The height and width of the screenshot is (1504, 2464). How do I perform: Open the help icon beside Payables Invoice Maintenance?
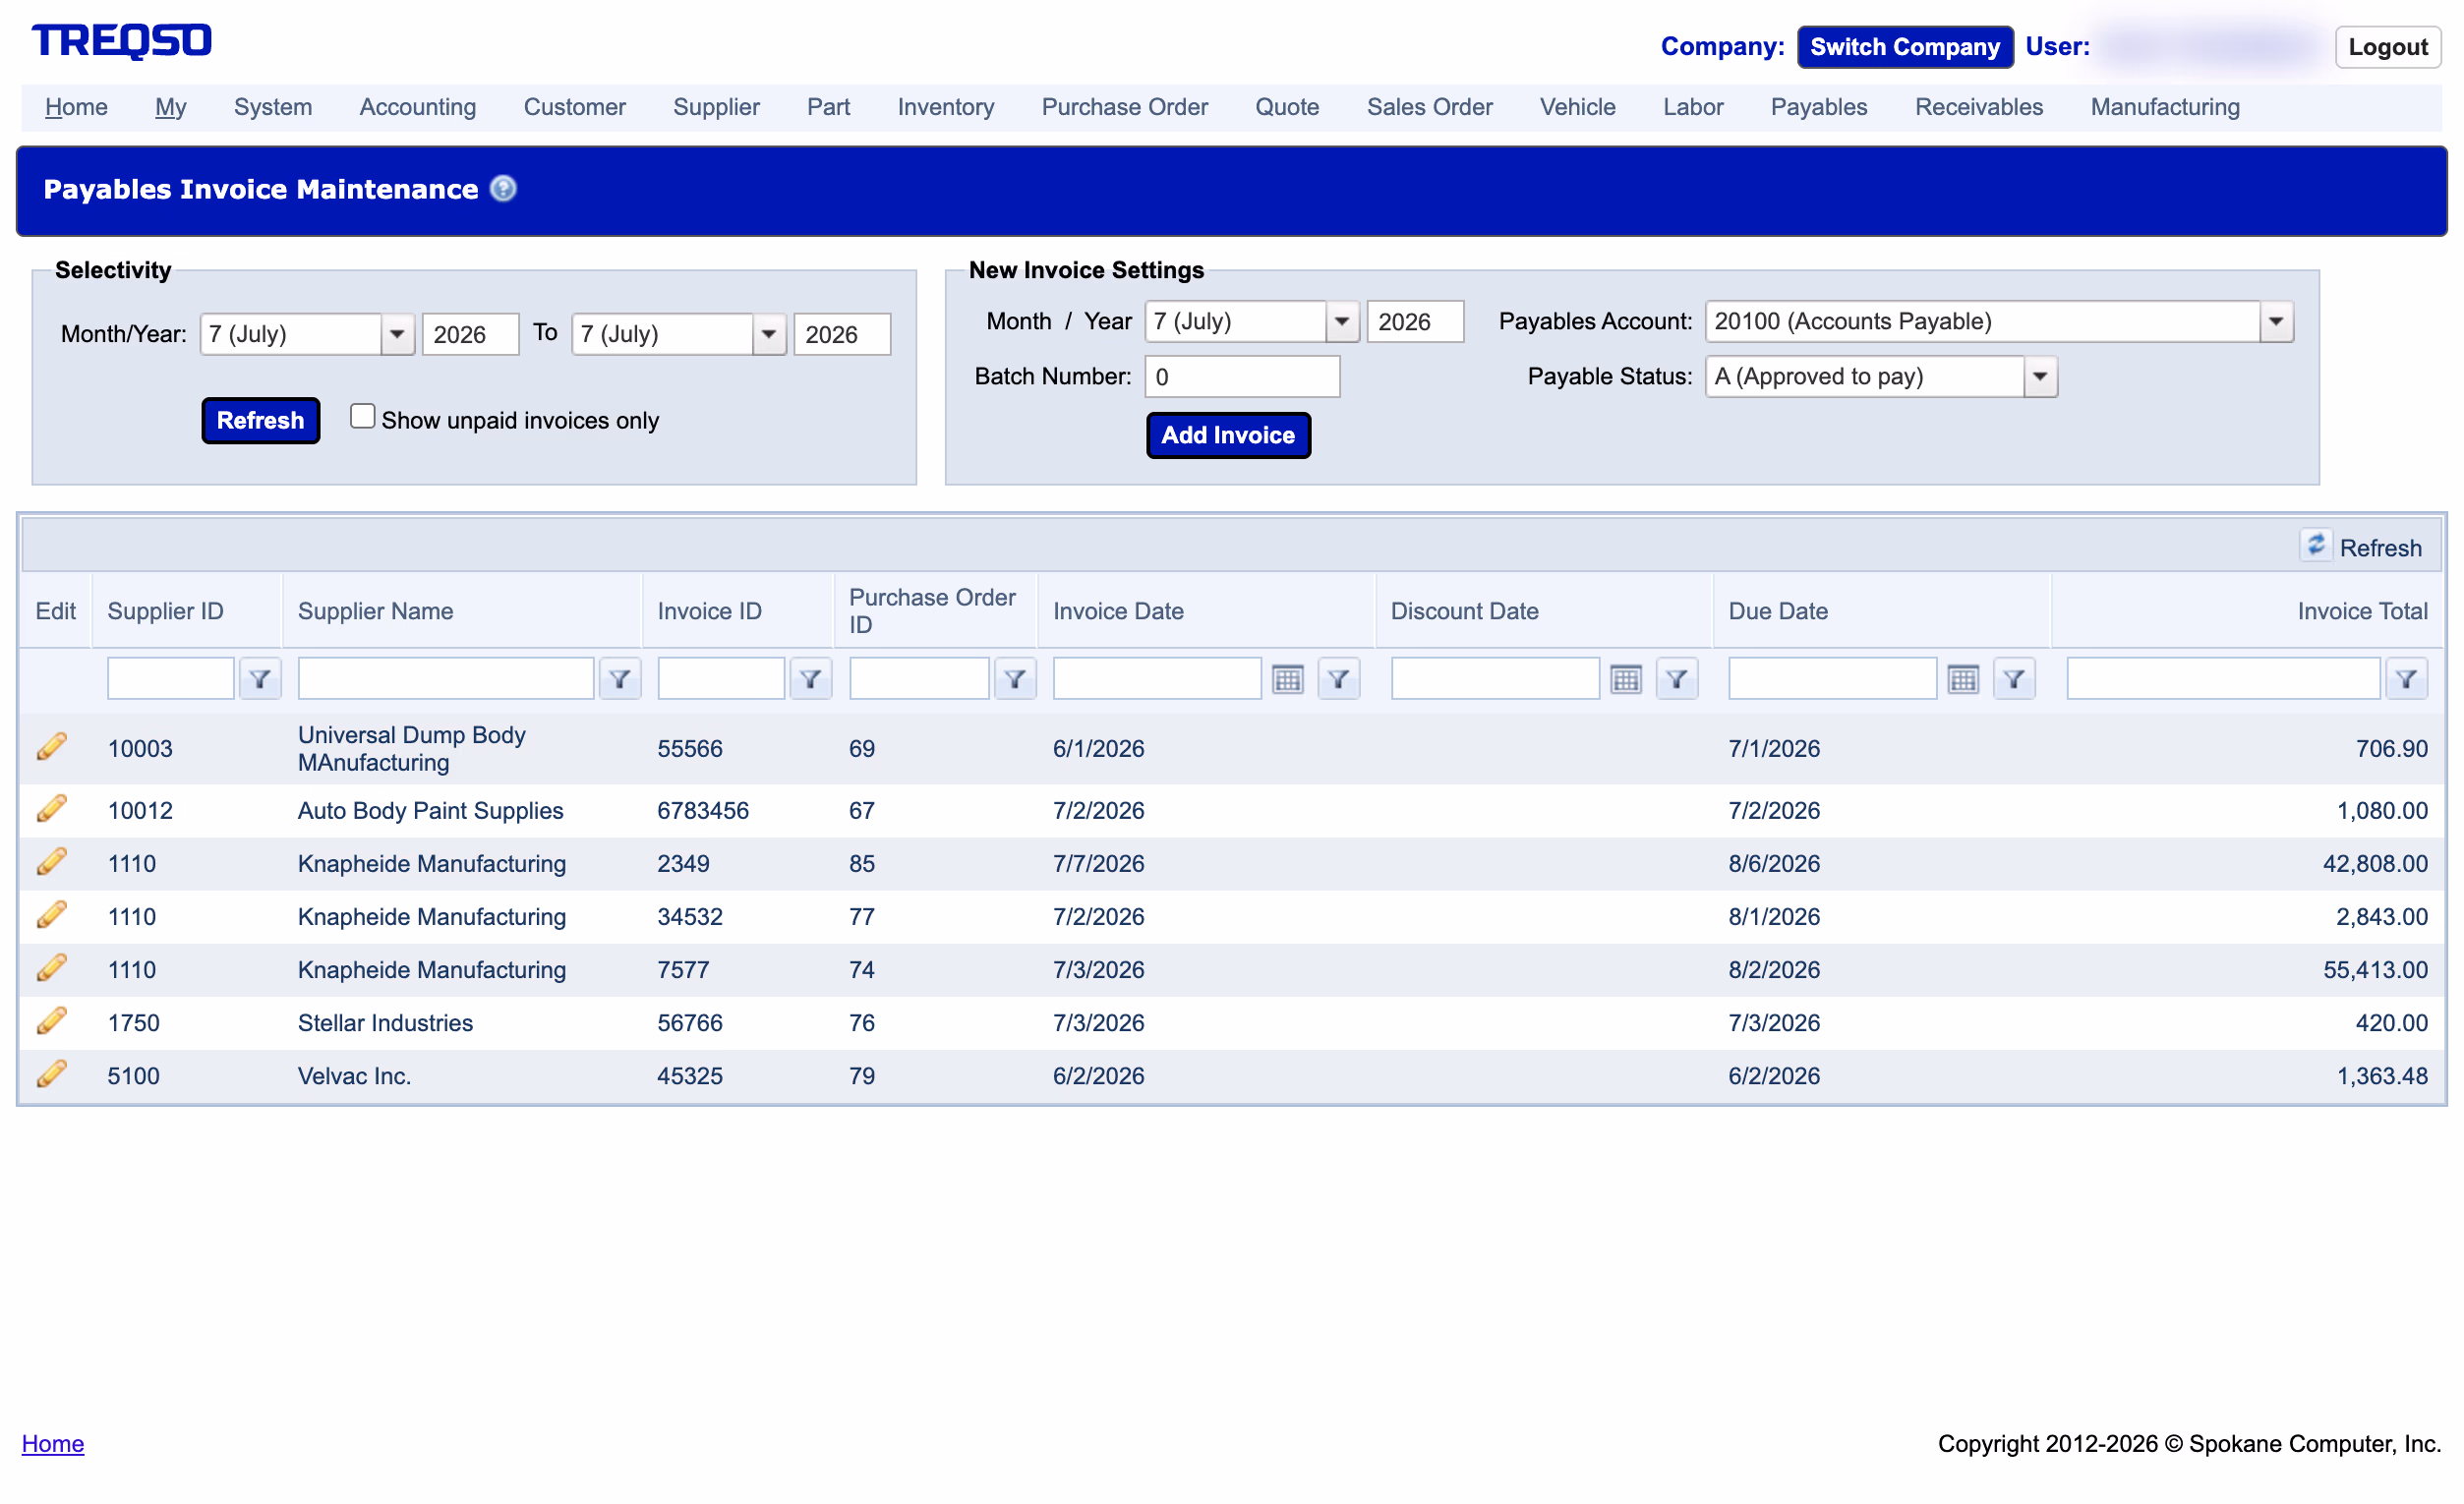pyautogui.click(x=503, y=188)
